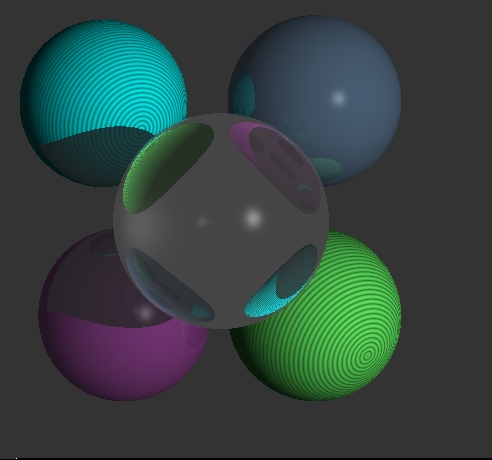The height and width of the screenshot is (460, 492).
Task: Click the central gray transparent sphere
Action: (x=221, y=221)
